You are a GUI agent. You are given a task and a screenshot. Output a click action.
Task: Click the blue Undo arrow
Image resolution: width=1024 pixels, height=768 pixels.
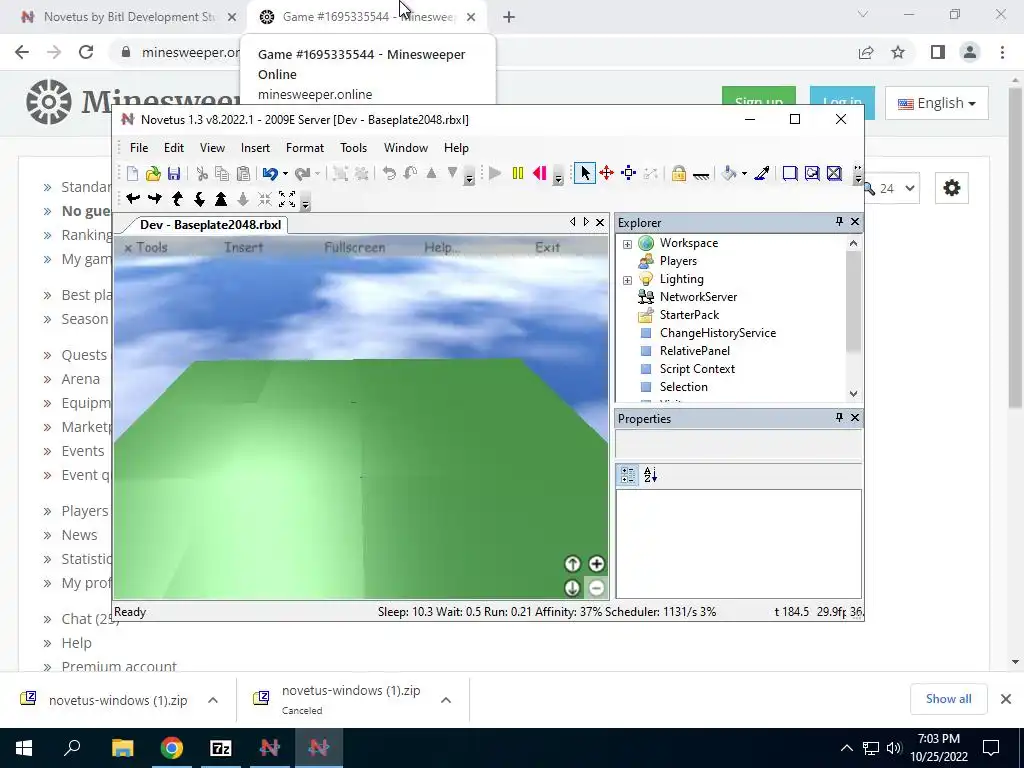270,174
